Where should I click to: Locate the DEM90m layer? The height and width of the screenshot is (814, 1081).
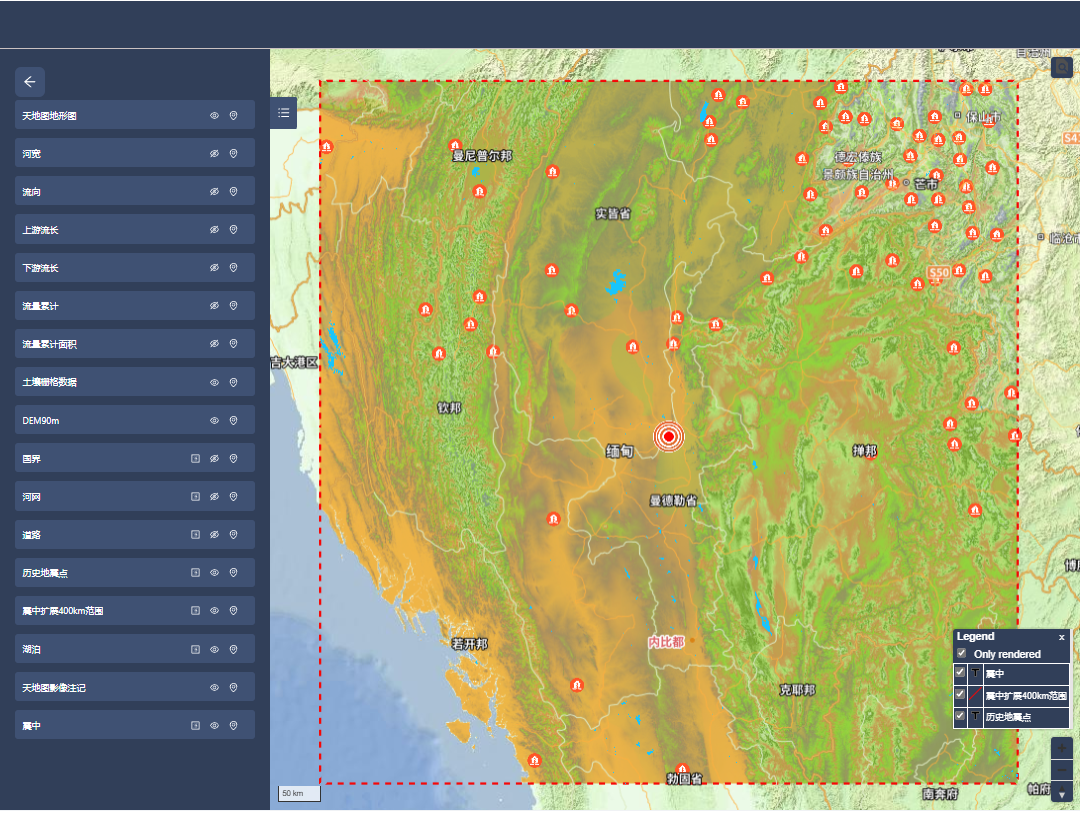[234, 420]
